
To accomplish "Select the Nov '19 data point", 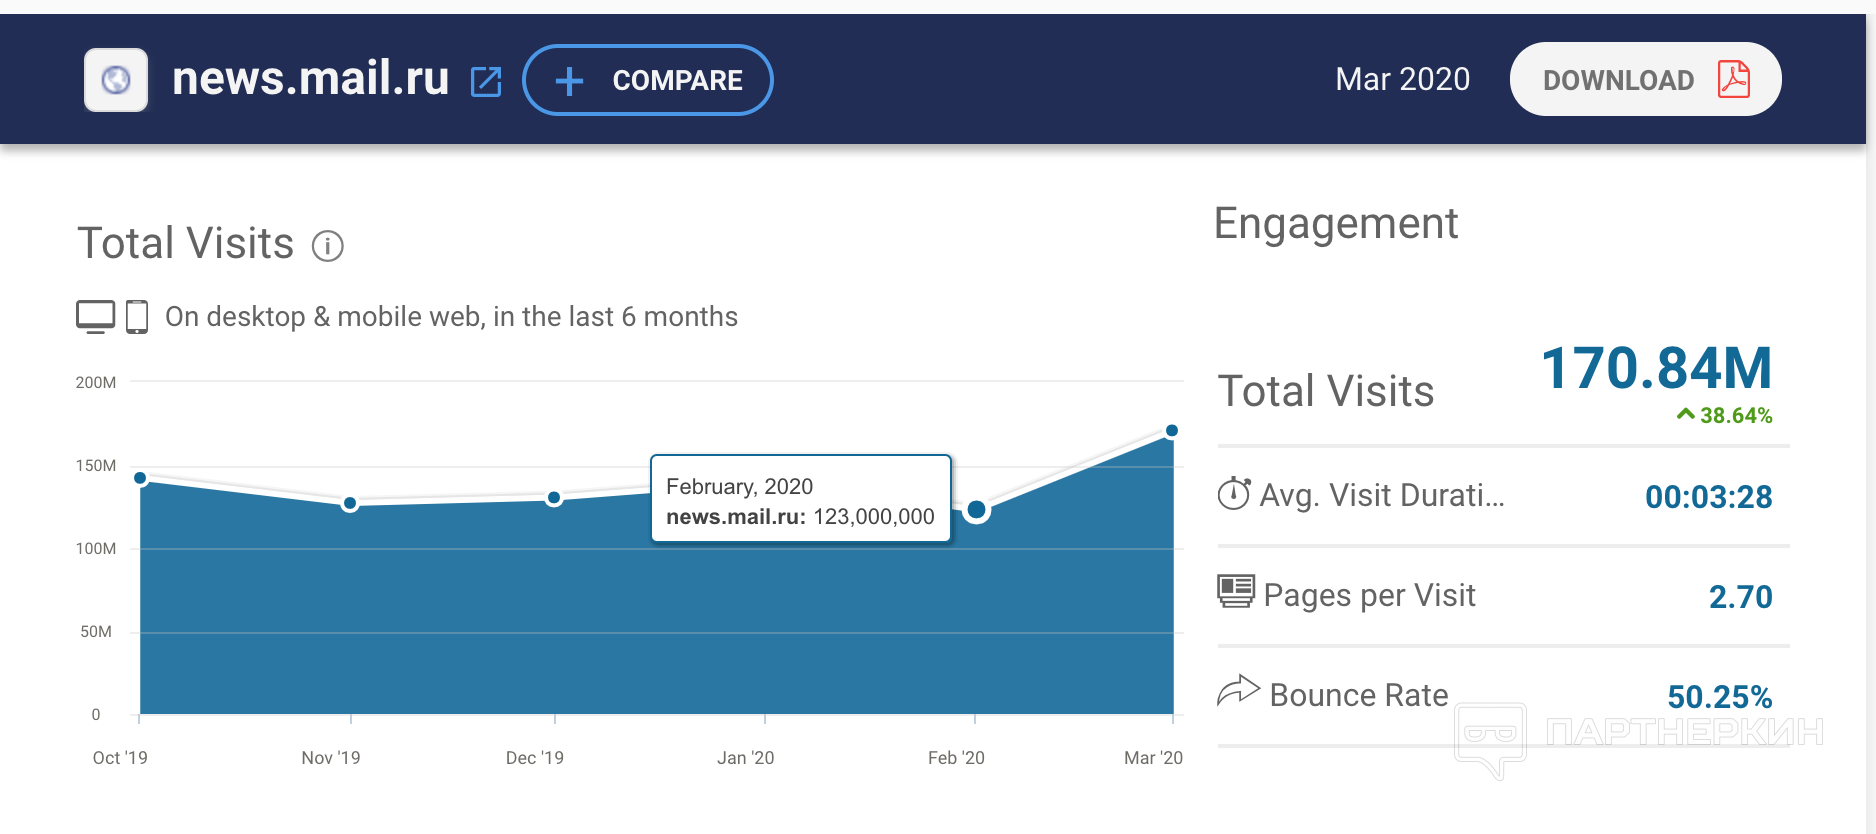I will (350, 503).
